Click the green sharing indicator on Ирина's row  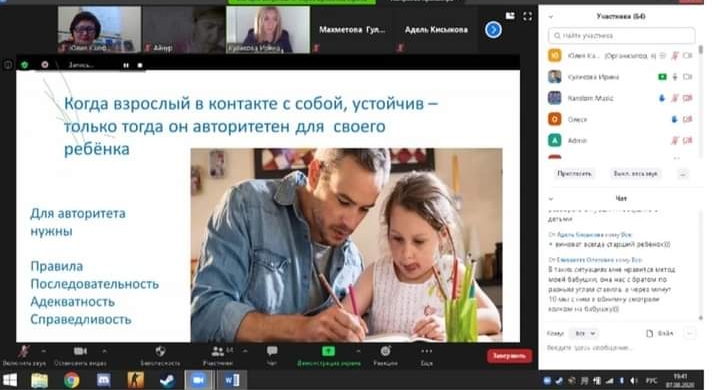[662, 77]
